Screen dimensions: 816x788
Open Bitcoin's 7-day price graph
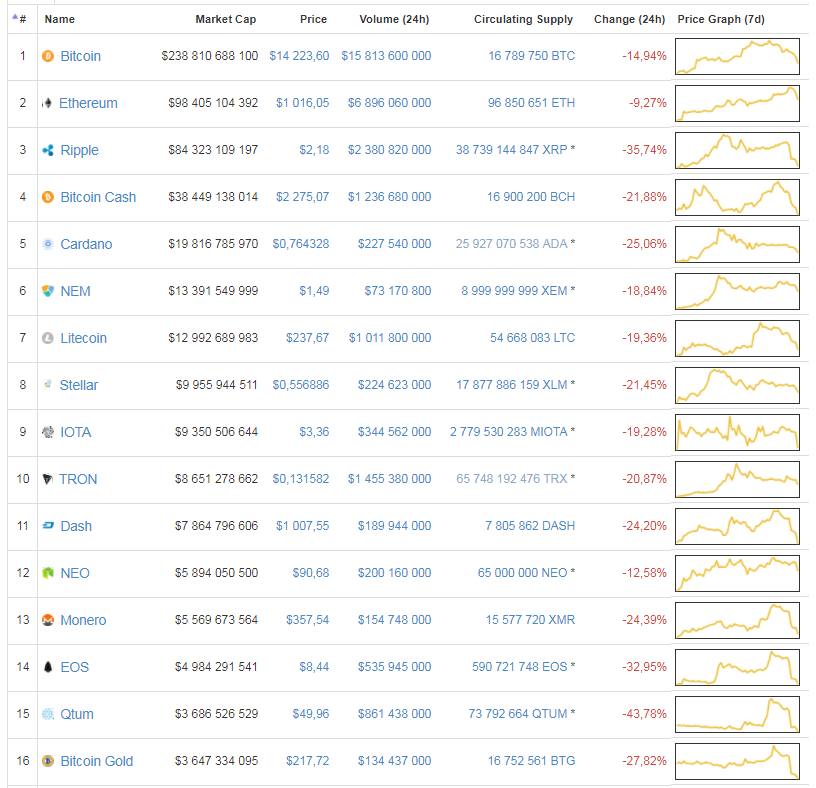737,56
